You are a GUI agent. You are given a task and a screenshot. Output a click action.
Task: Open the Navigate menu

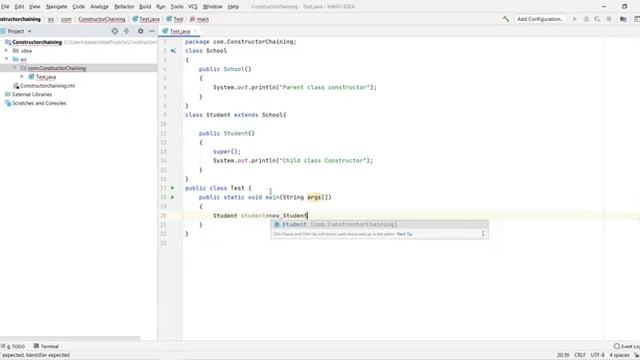56,7
